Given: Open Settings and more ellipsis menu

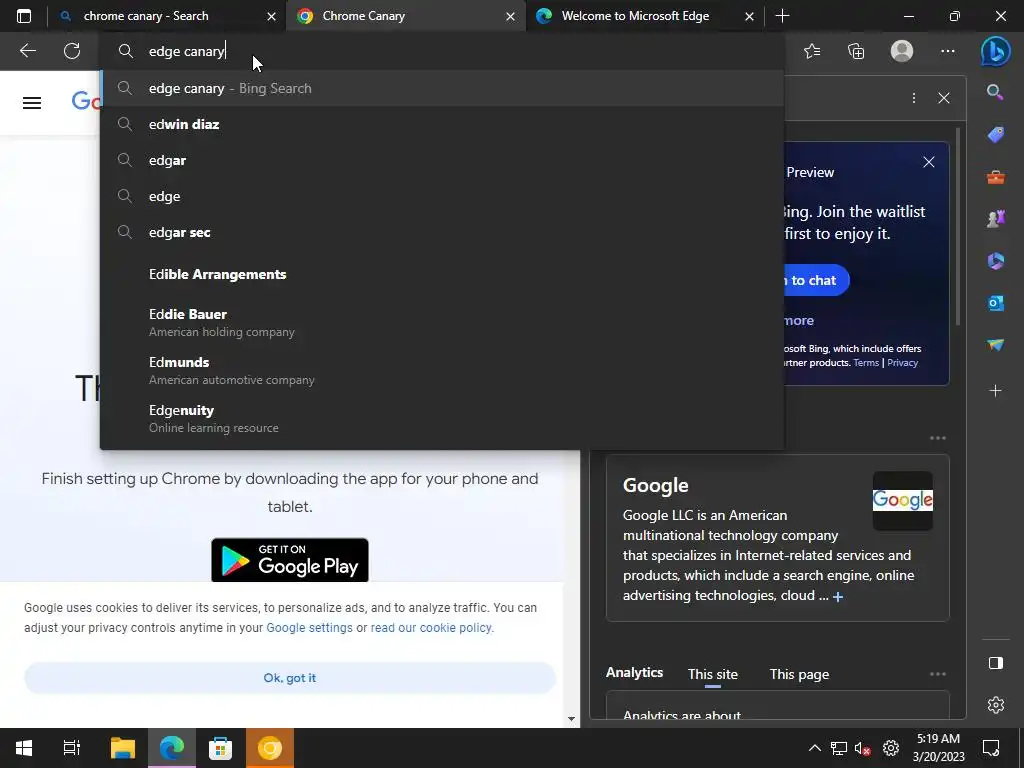Looking at the screenshot, I should click(x=948, y=51).
